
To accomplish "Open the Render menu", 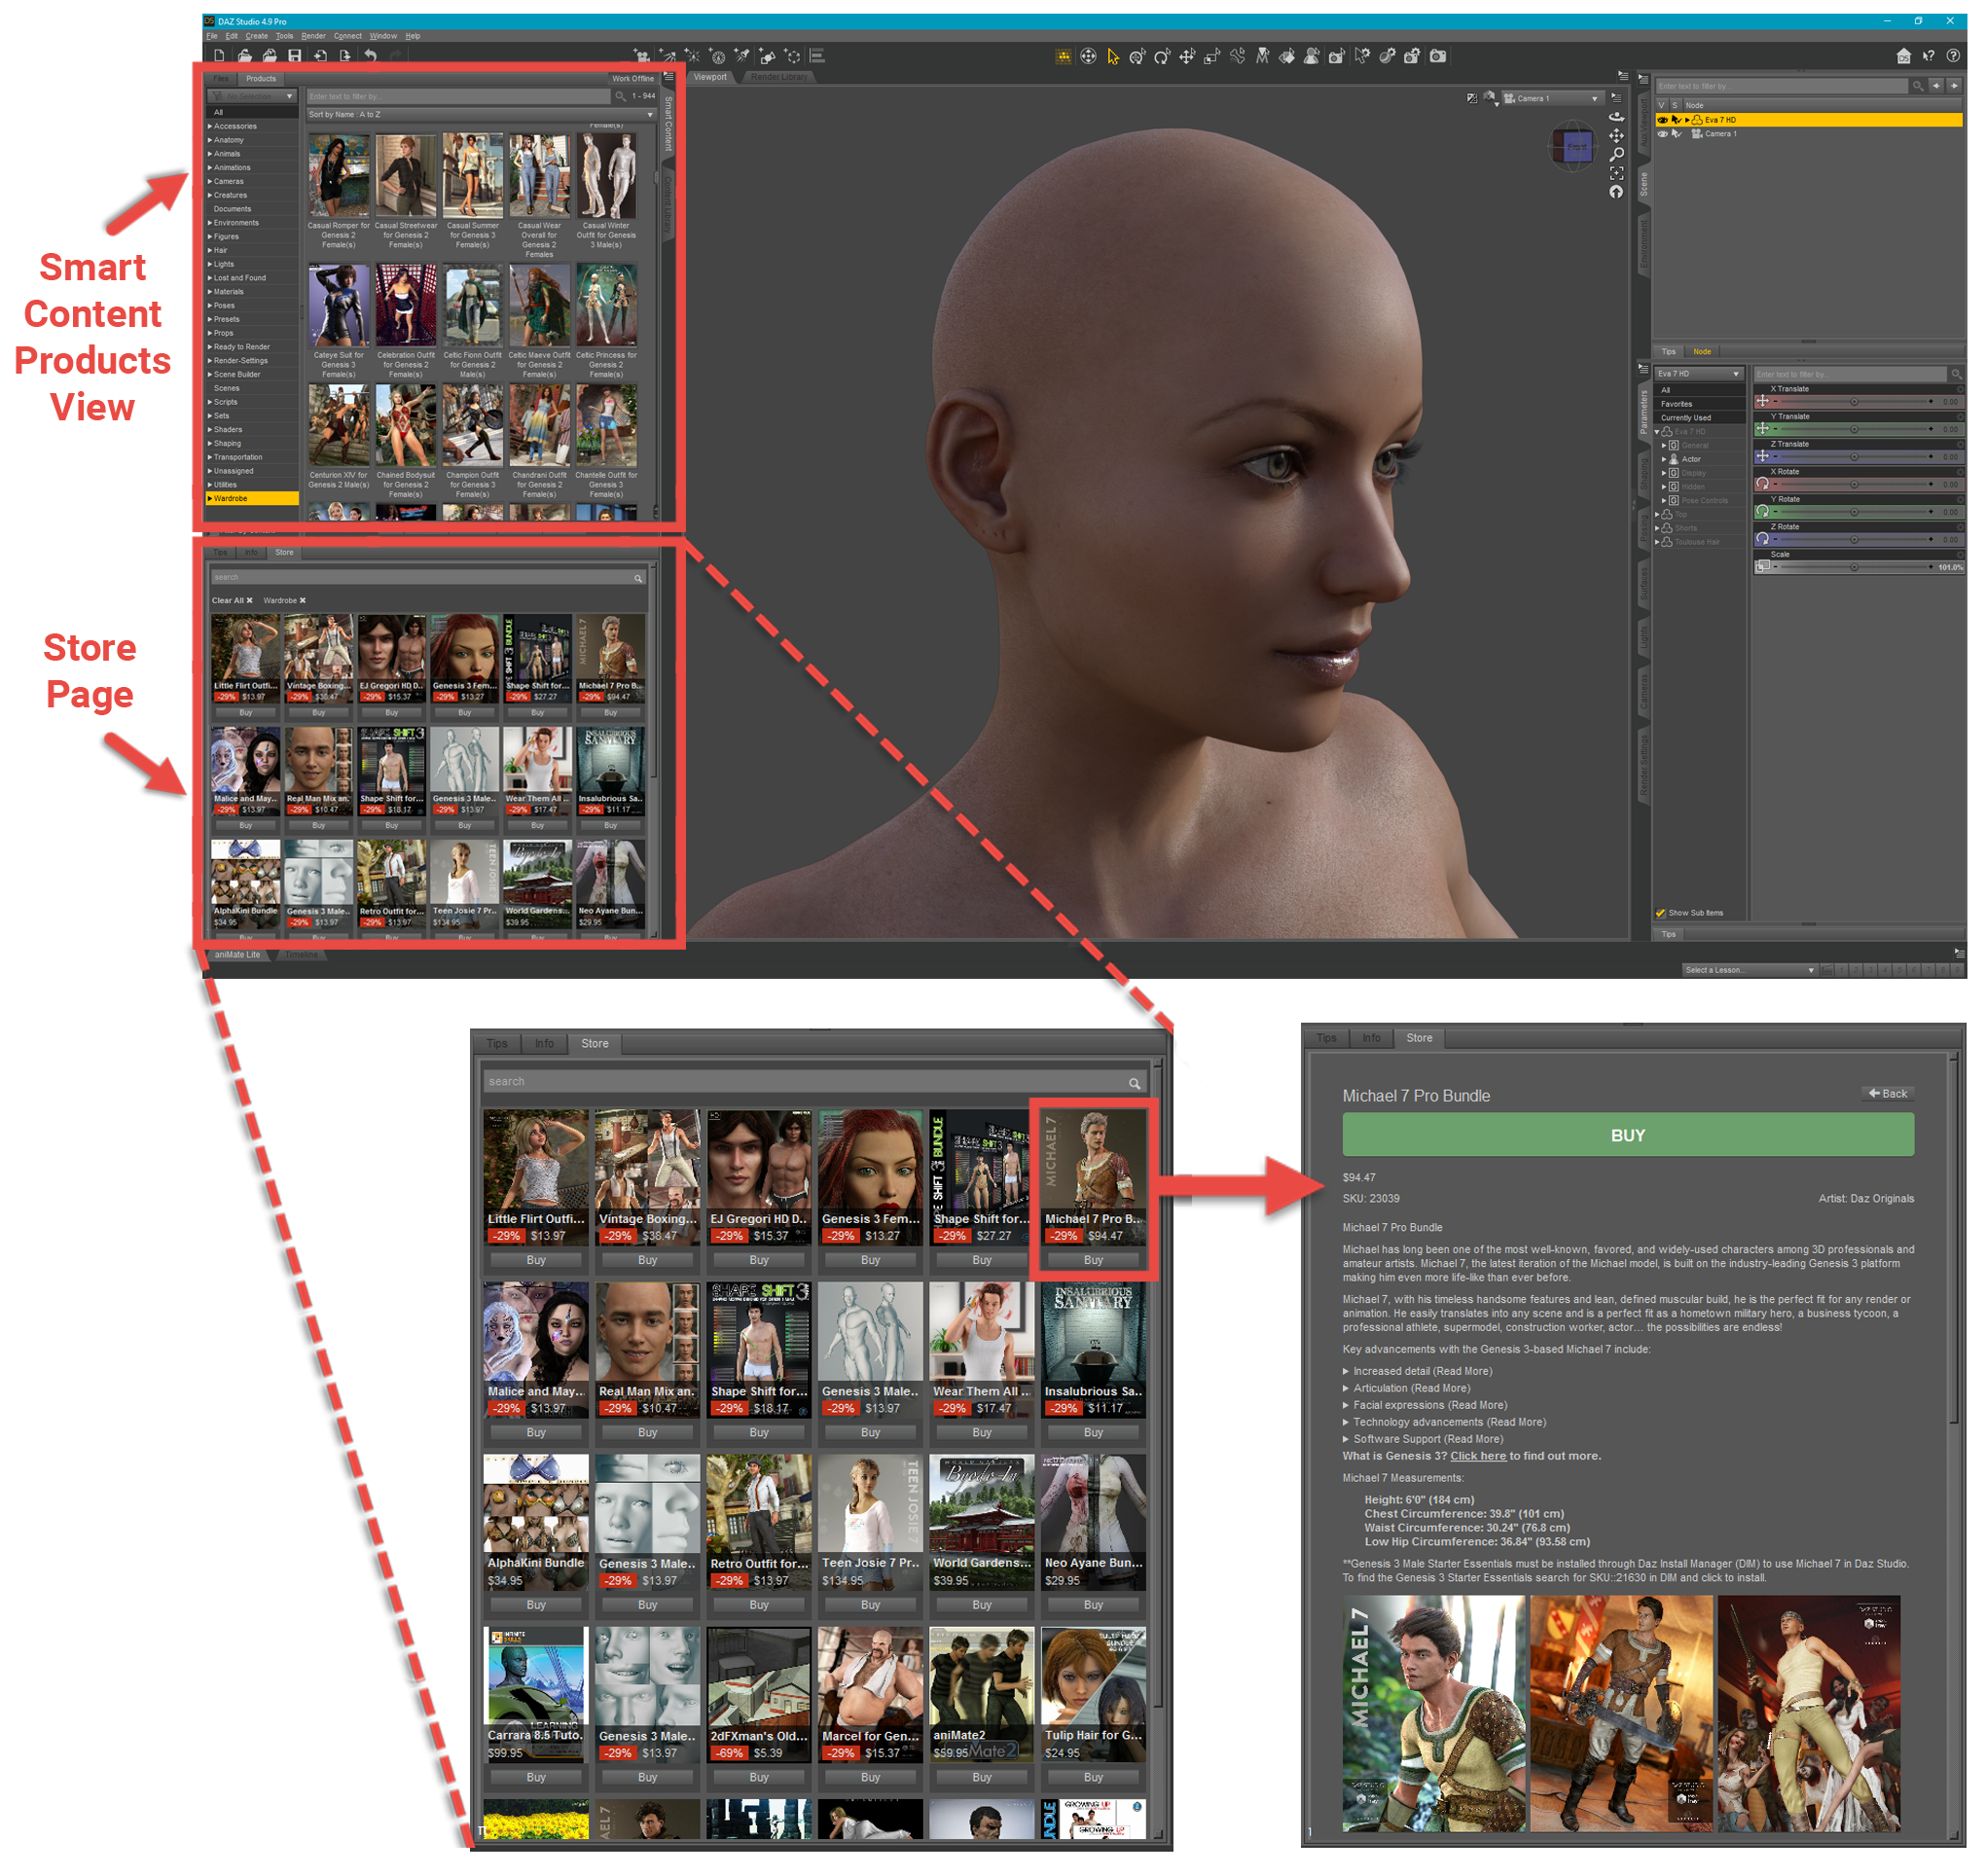I will pos(314,36).
